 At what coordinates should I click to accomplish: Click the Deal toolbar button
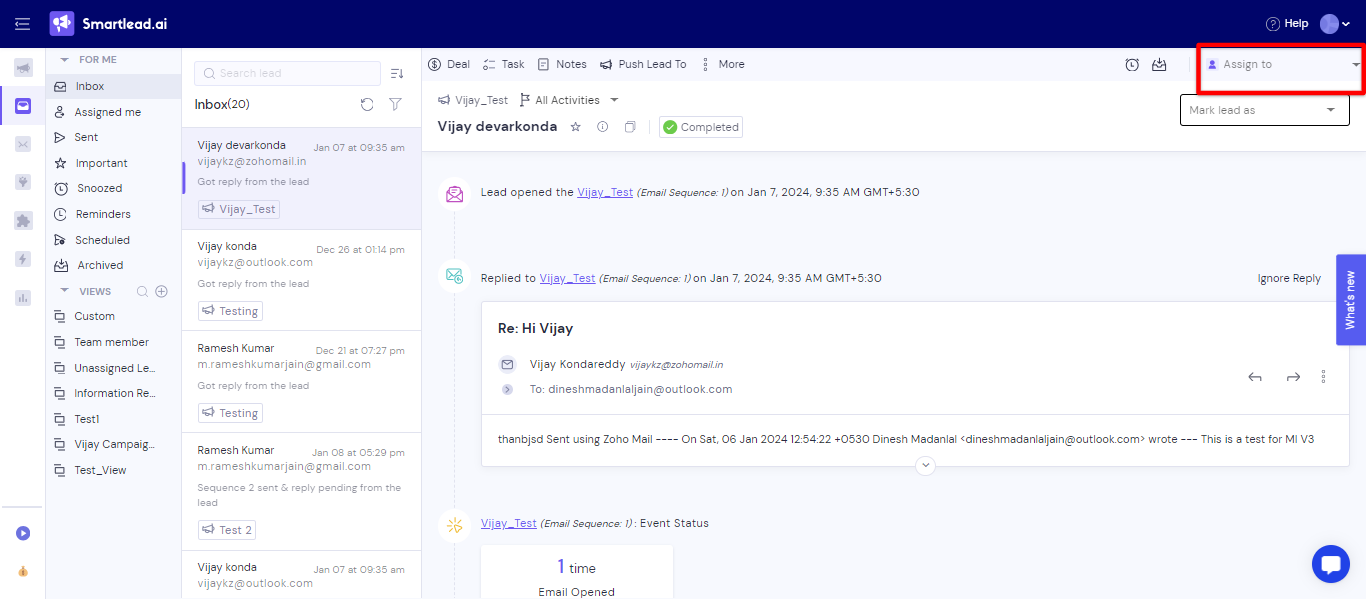[x=448, y=64]
